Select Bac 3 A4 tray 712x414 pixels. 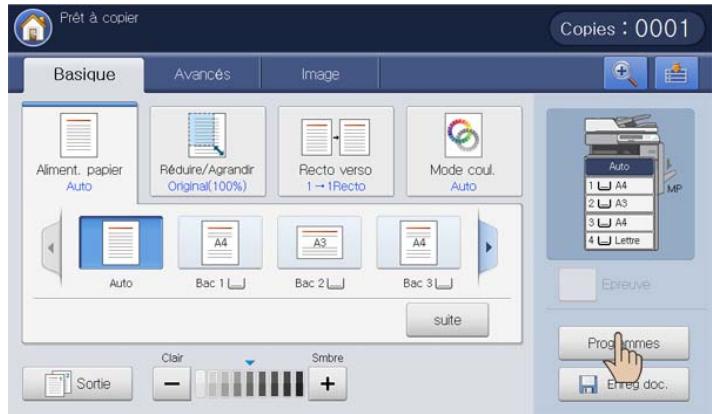click(418, 246)
